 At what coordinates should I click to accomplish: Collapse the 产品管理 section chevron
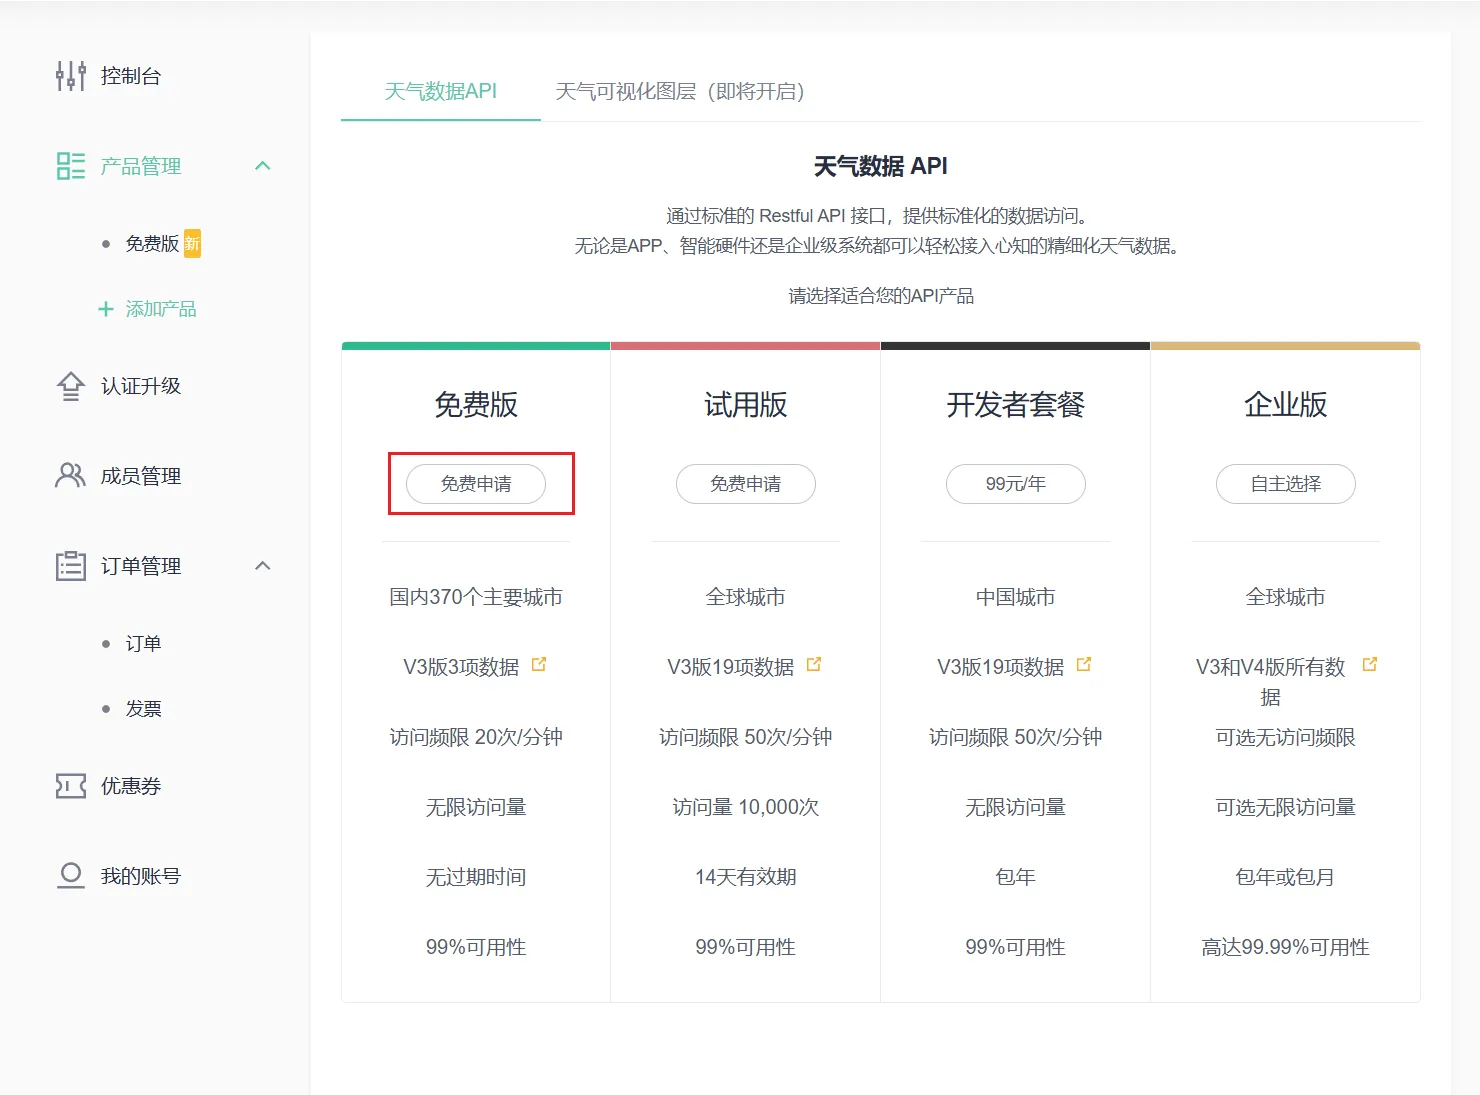pyautogui.click(x=263, y=166)
